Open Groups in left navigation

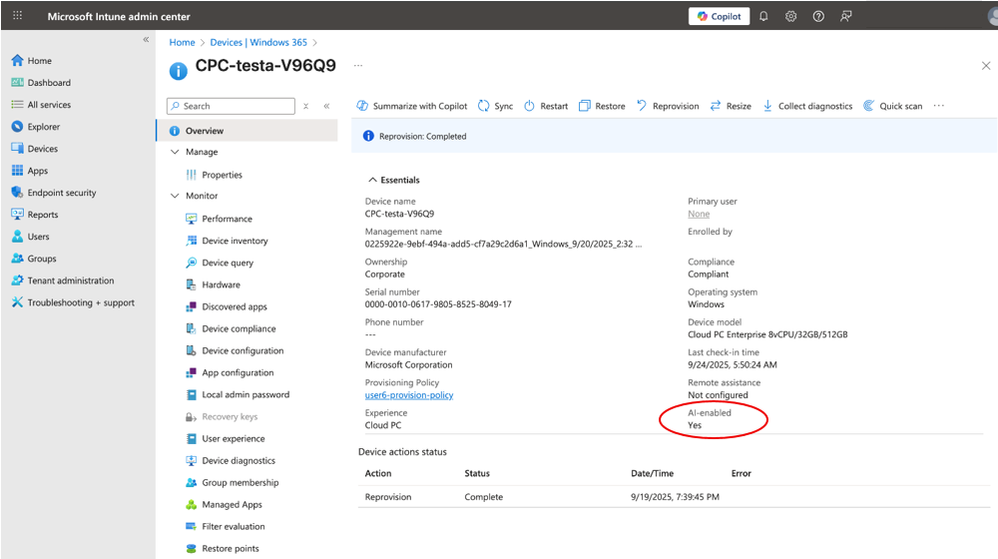(34, 258)
